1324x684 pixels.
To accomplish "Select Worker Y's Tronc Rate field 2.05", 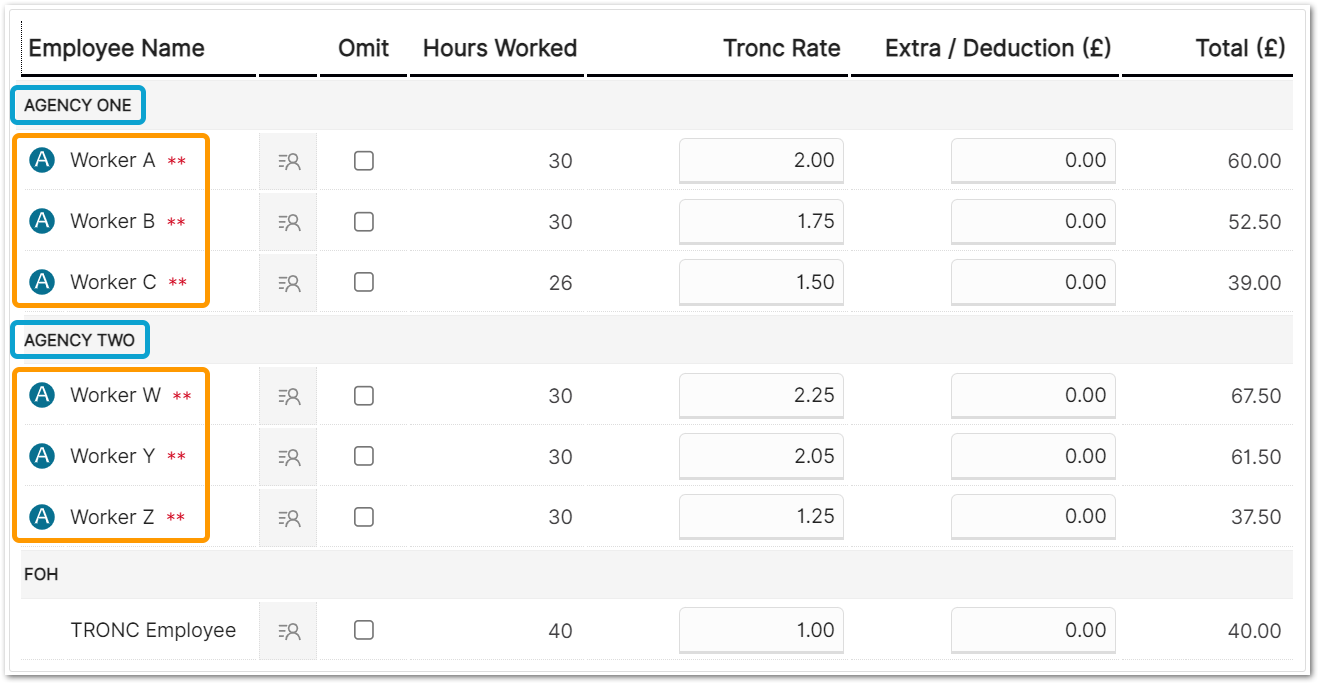I will click(x=761, y=456).
